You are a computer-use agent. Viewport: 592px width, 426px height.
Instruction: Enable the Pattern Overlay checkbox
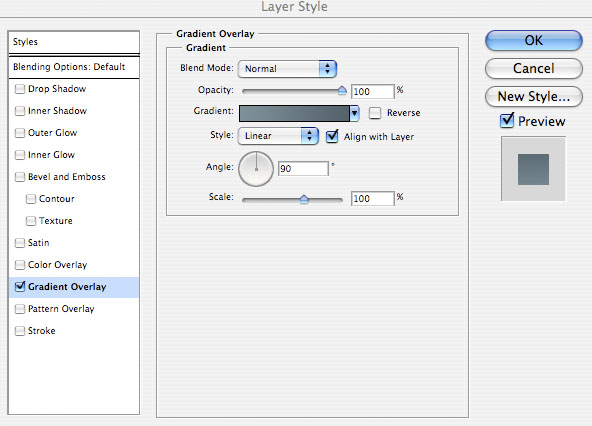pyautogui.click(x=20, y=309)
